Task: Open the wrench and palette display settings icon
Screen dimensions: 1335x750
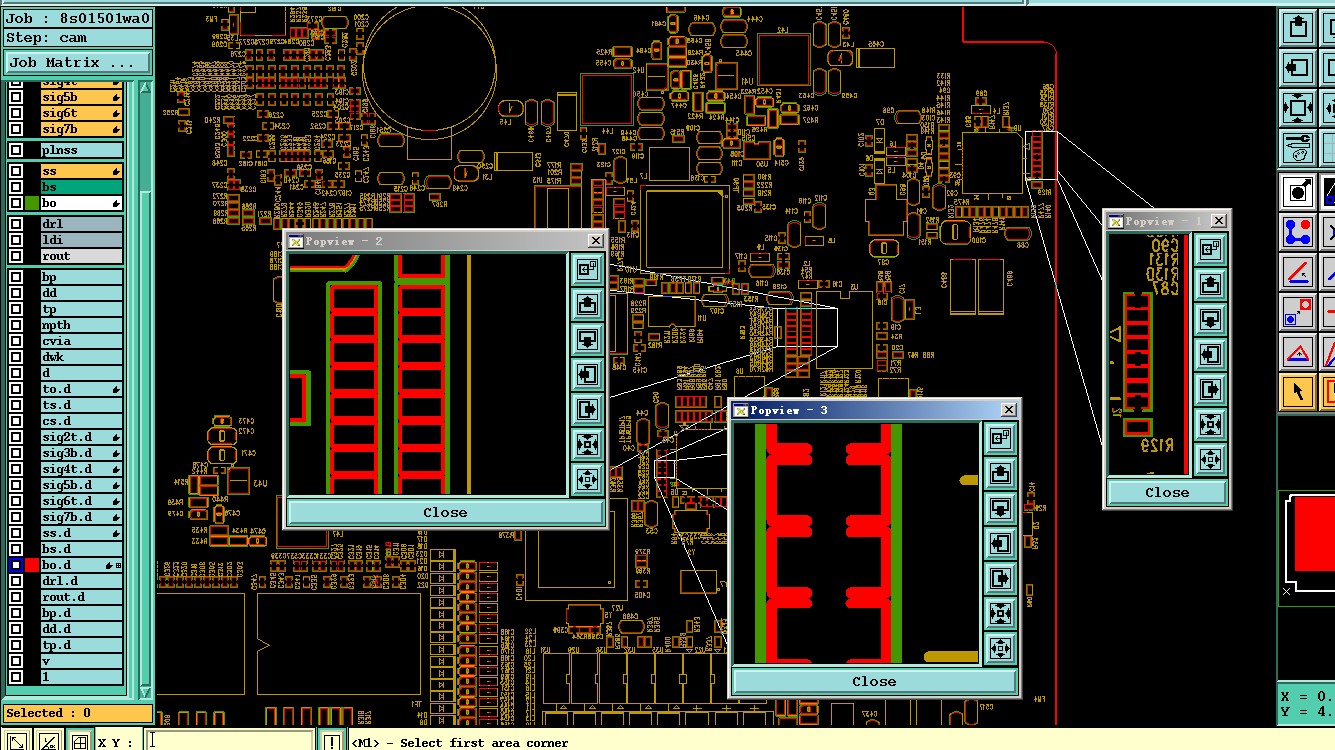Action: [x=1298, y=148]
